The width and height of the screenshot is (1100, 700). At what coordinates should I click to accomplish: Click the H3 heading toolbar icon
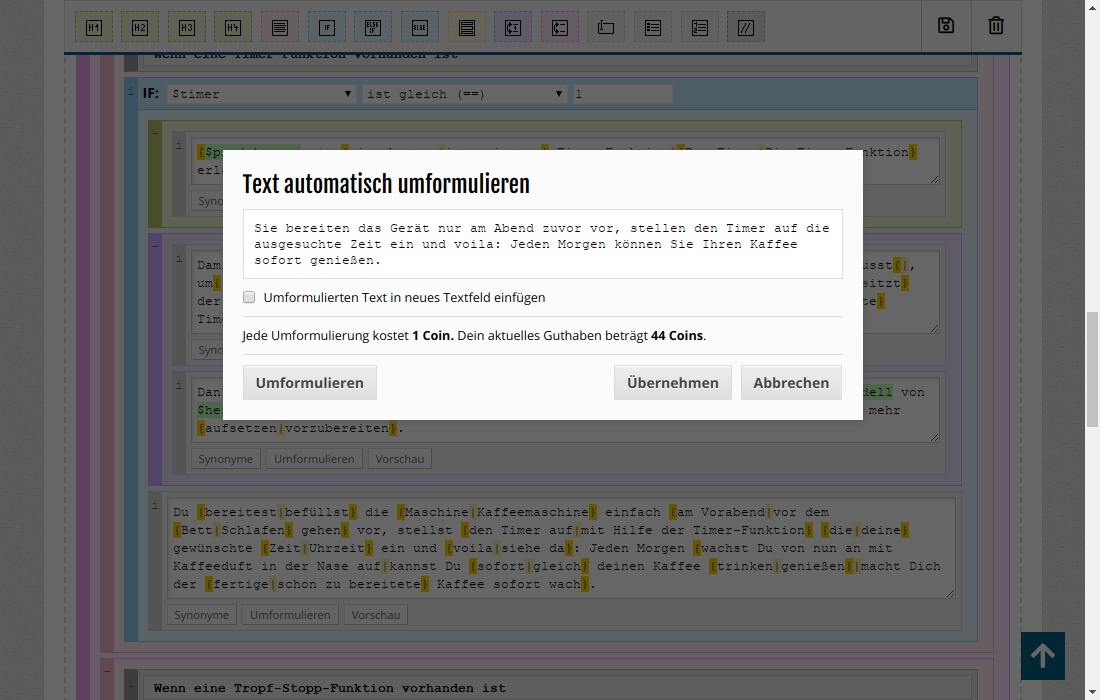(187, 28)
